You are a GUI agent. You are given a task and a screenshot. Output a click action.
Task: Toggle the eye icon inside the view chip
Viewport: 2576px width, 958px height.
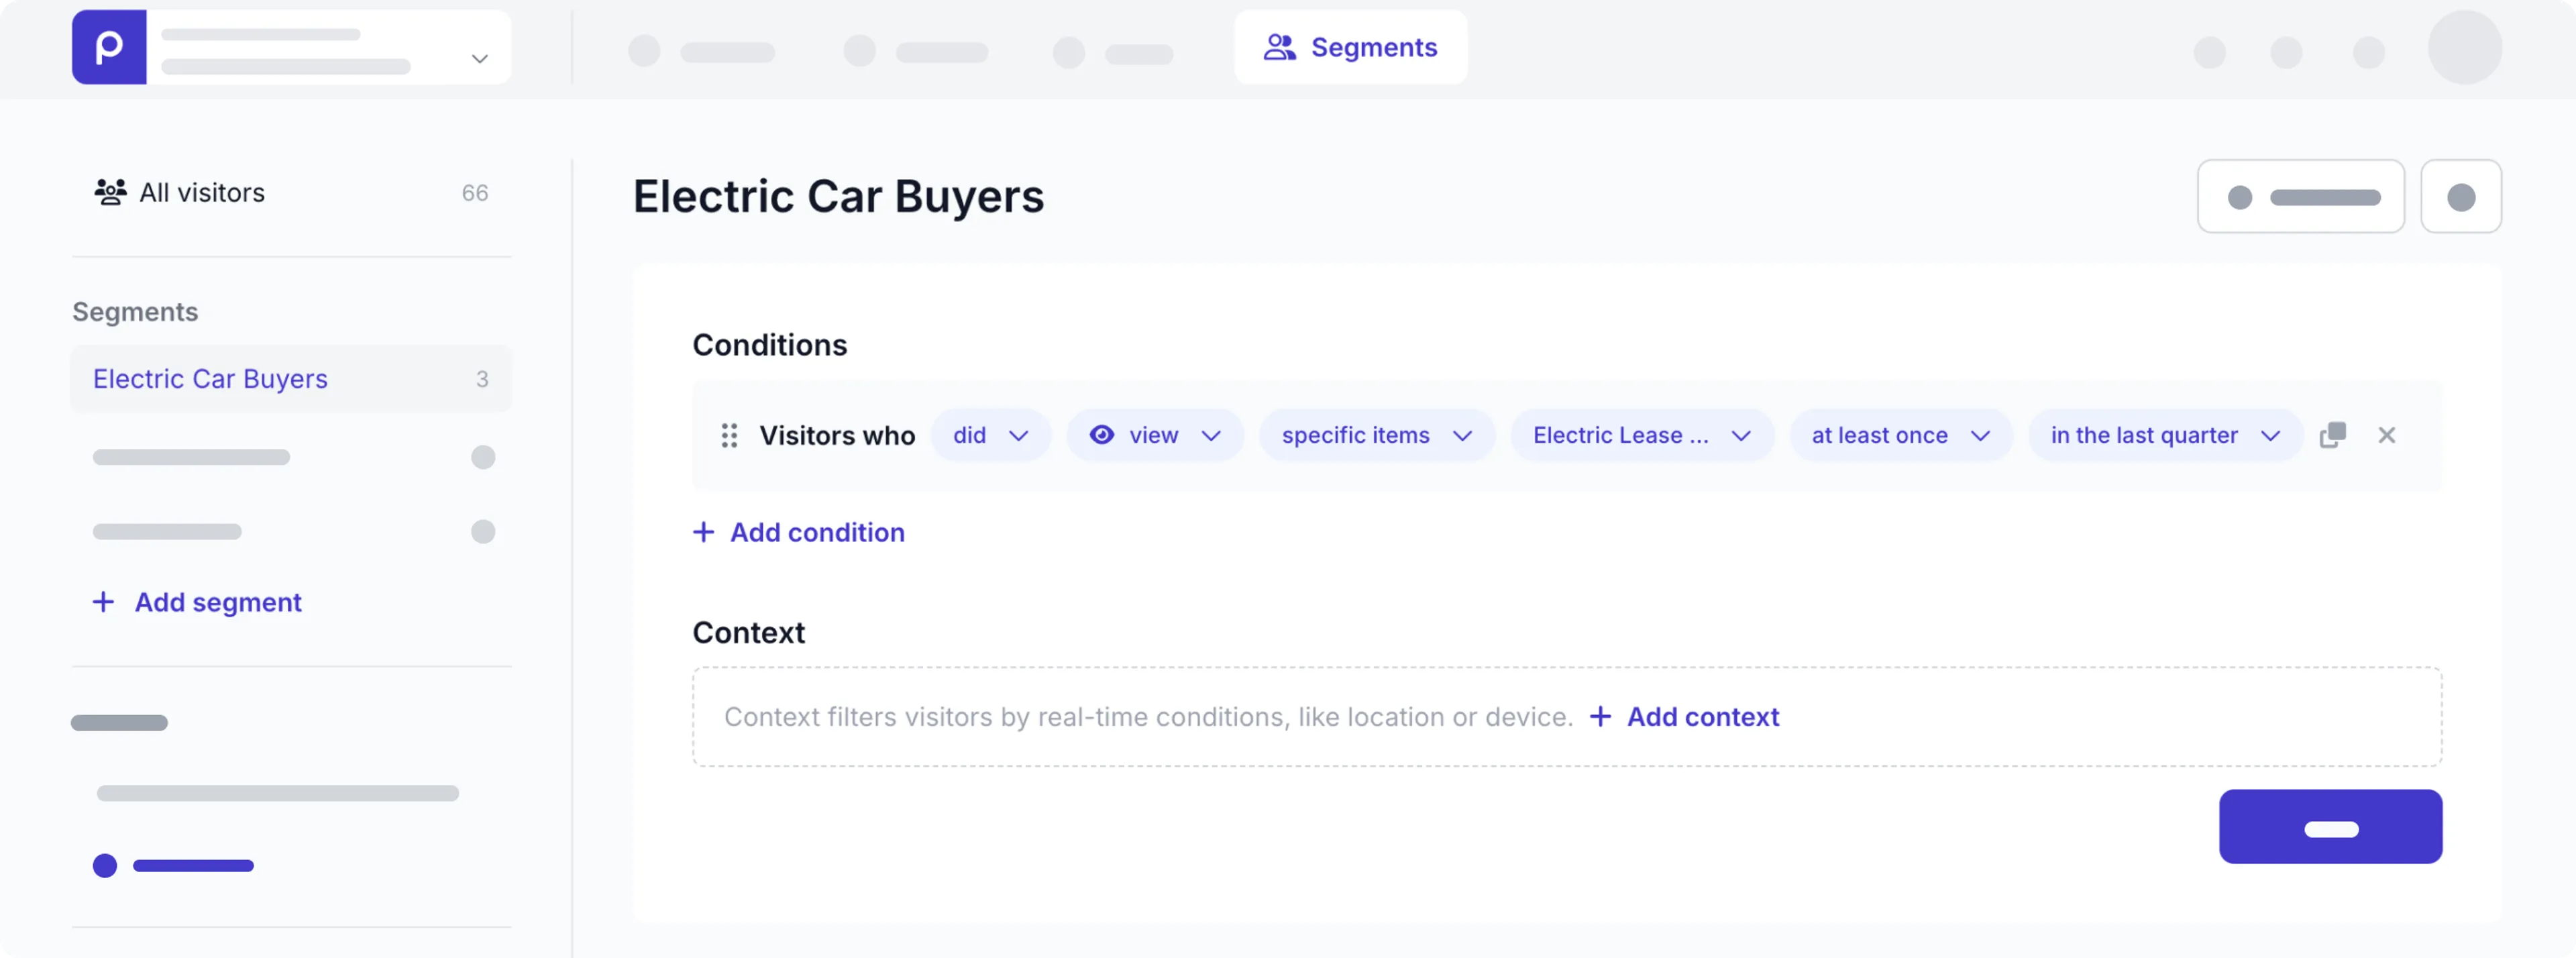tap(1102, 435)
